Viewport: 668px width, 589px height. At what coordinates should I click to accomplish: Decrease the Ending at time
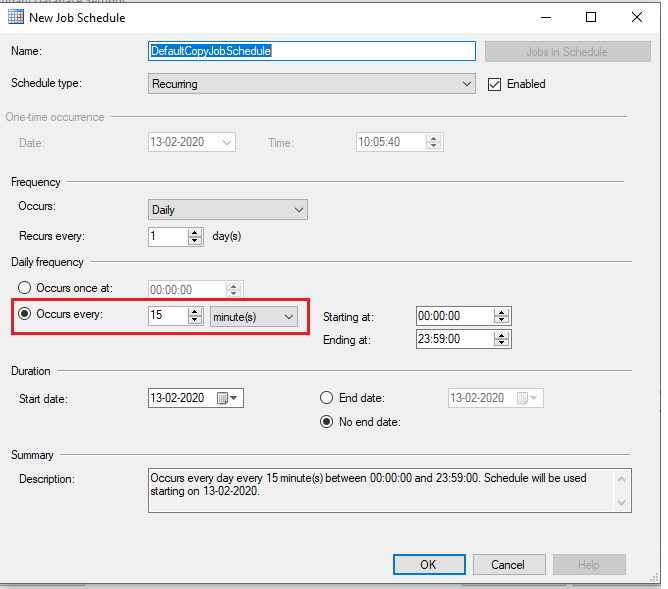coord(501,343)
